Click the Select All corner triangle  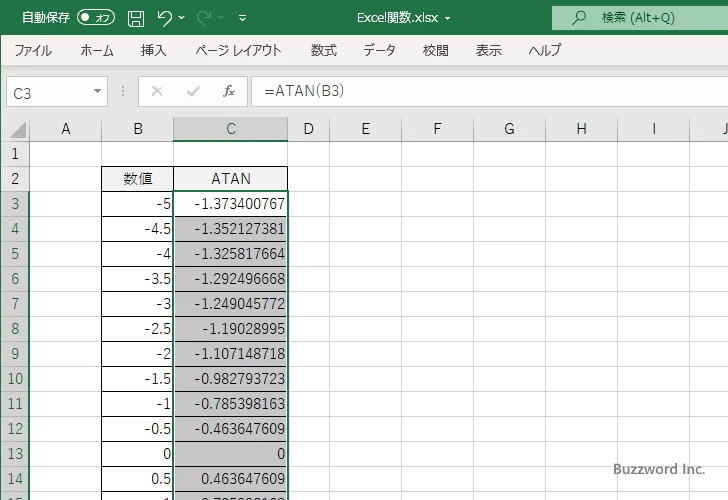point(17,130)
